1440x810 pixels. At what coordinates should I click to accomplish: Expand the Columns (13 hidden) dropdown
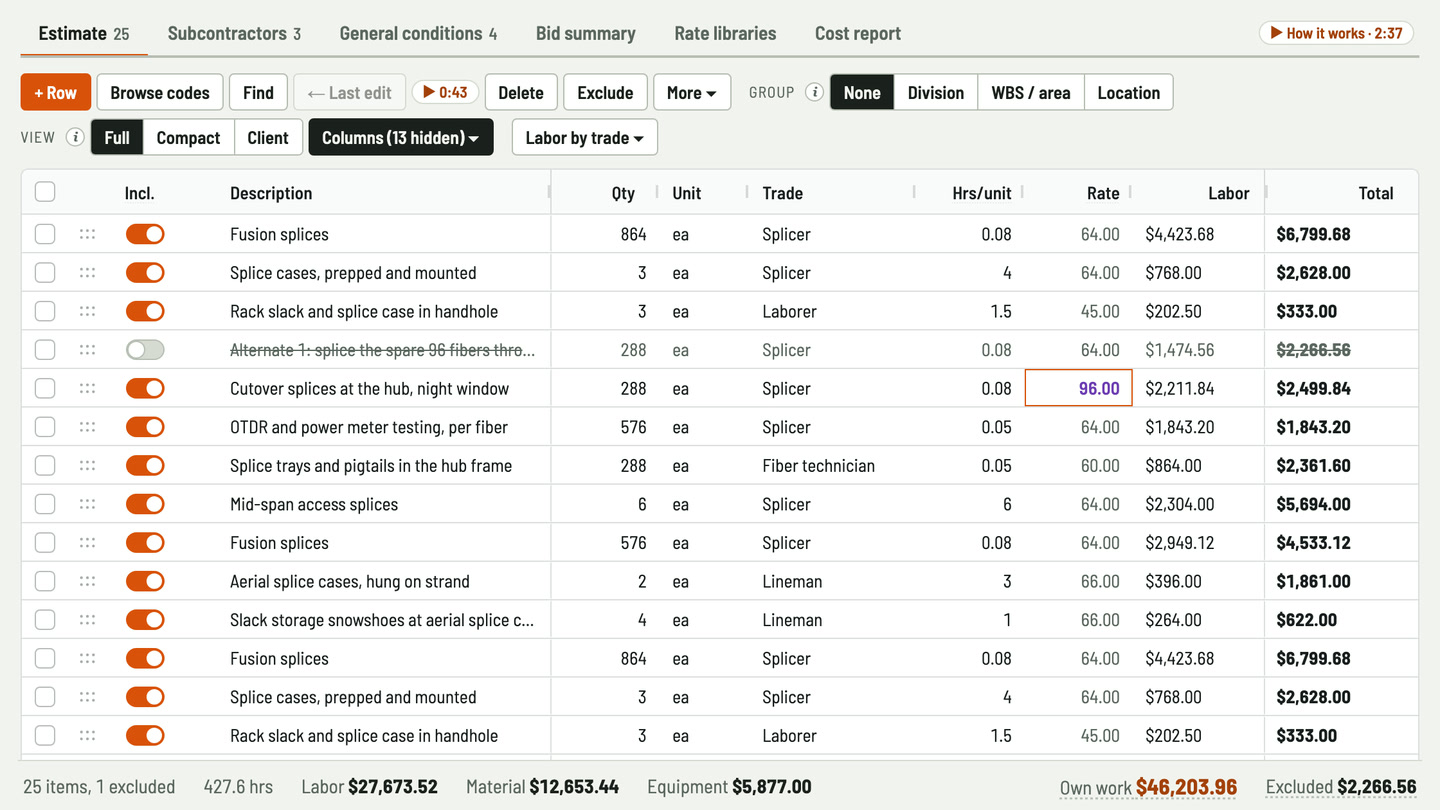click(x=401, y=137)
